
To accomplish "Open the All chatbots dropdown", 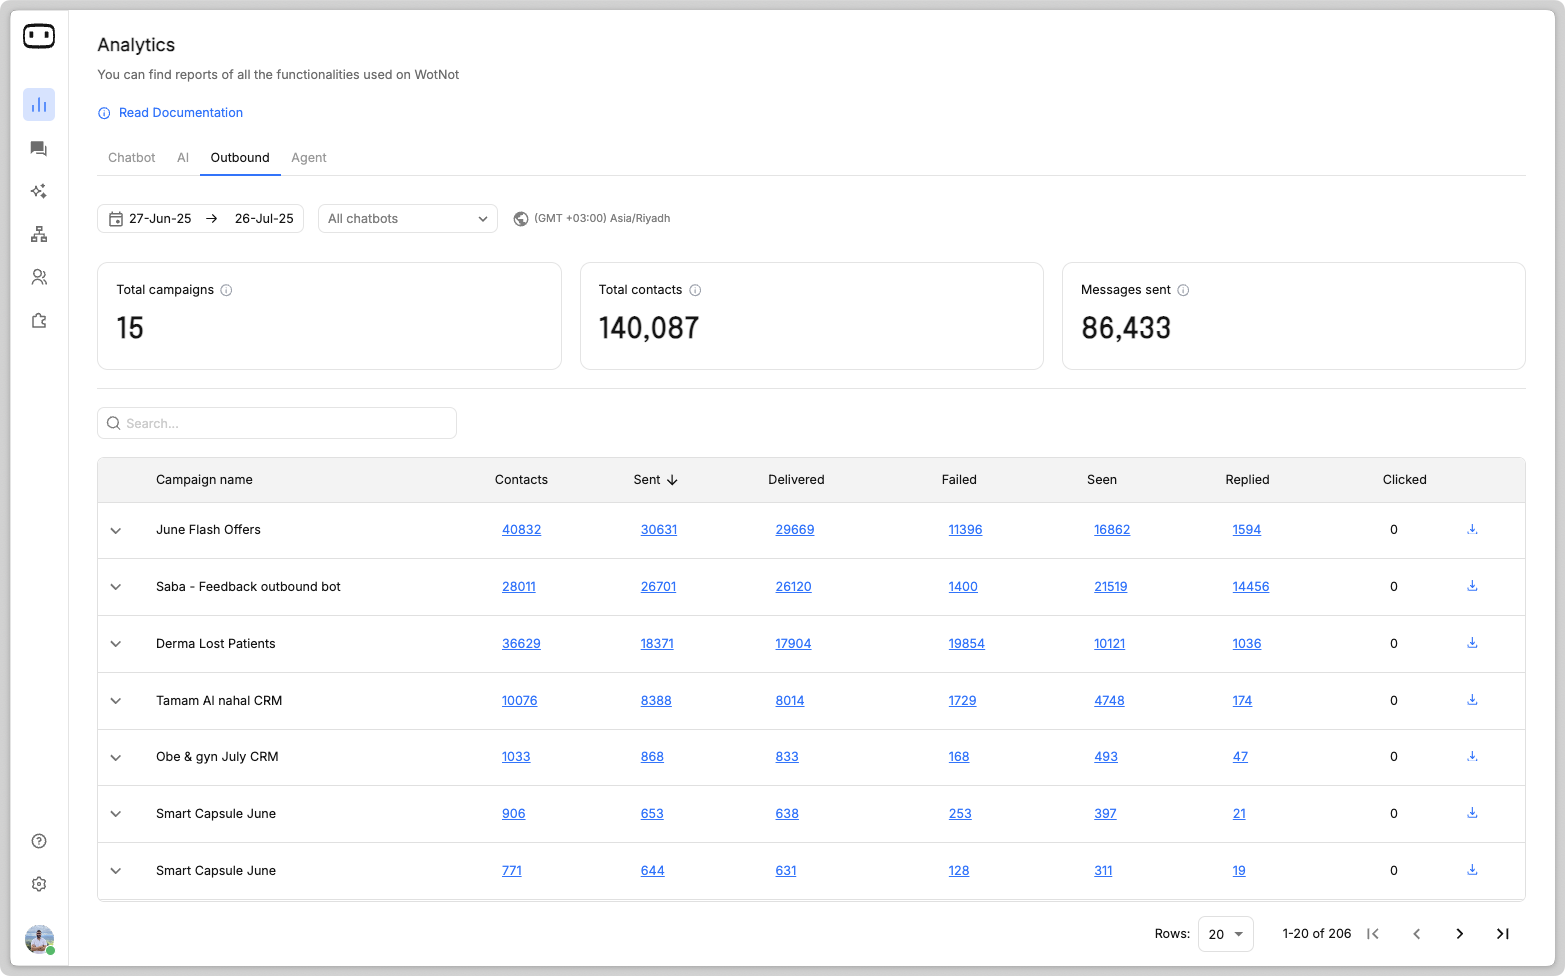I will click(x=407, y=219).
